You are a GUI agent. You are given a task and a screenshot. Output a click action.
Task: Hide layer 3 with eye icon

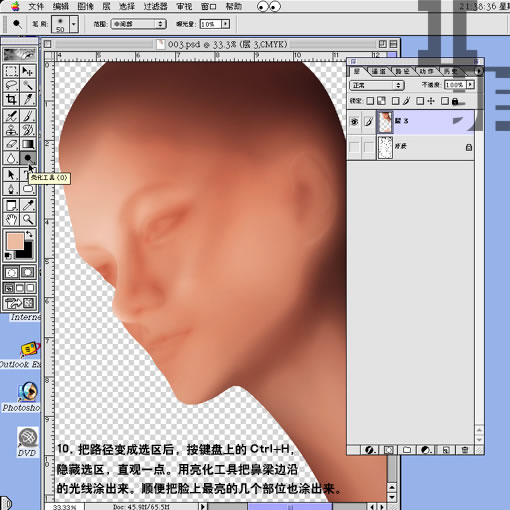pyautogui.click(x=355, y=122)
